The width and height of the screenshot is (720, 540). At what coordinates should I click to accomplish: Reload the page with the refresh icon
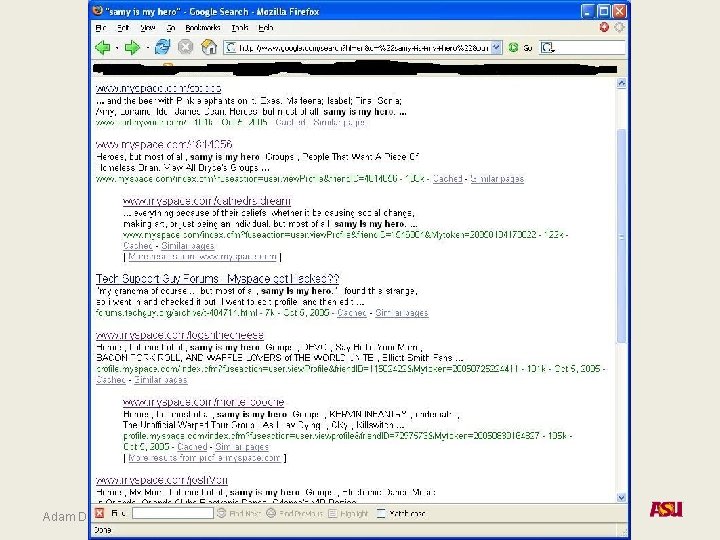coord(162,47)
